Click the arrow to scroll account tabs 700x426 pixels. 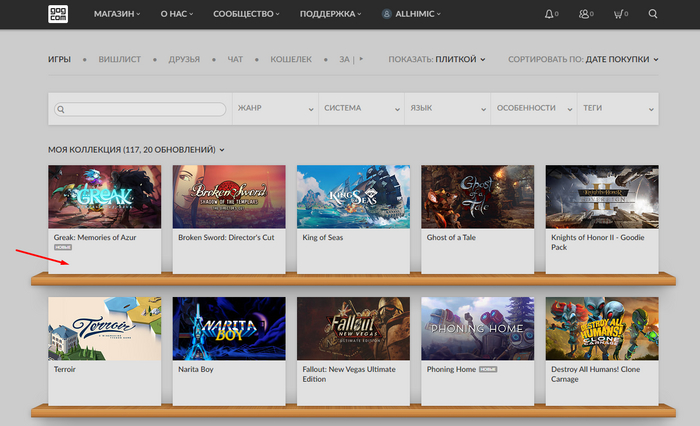(x=361, y=59)
